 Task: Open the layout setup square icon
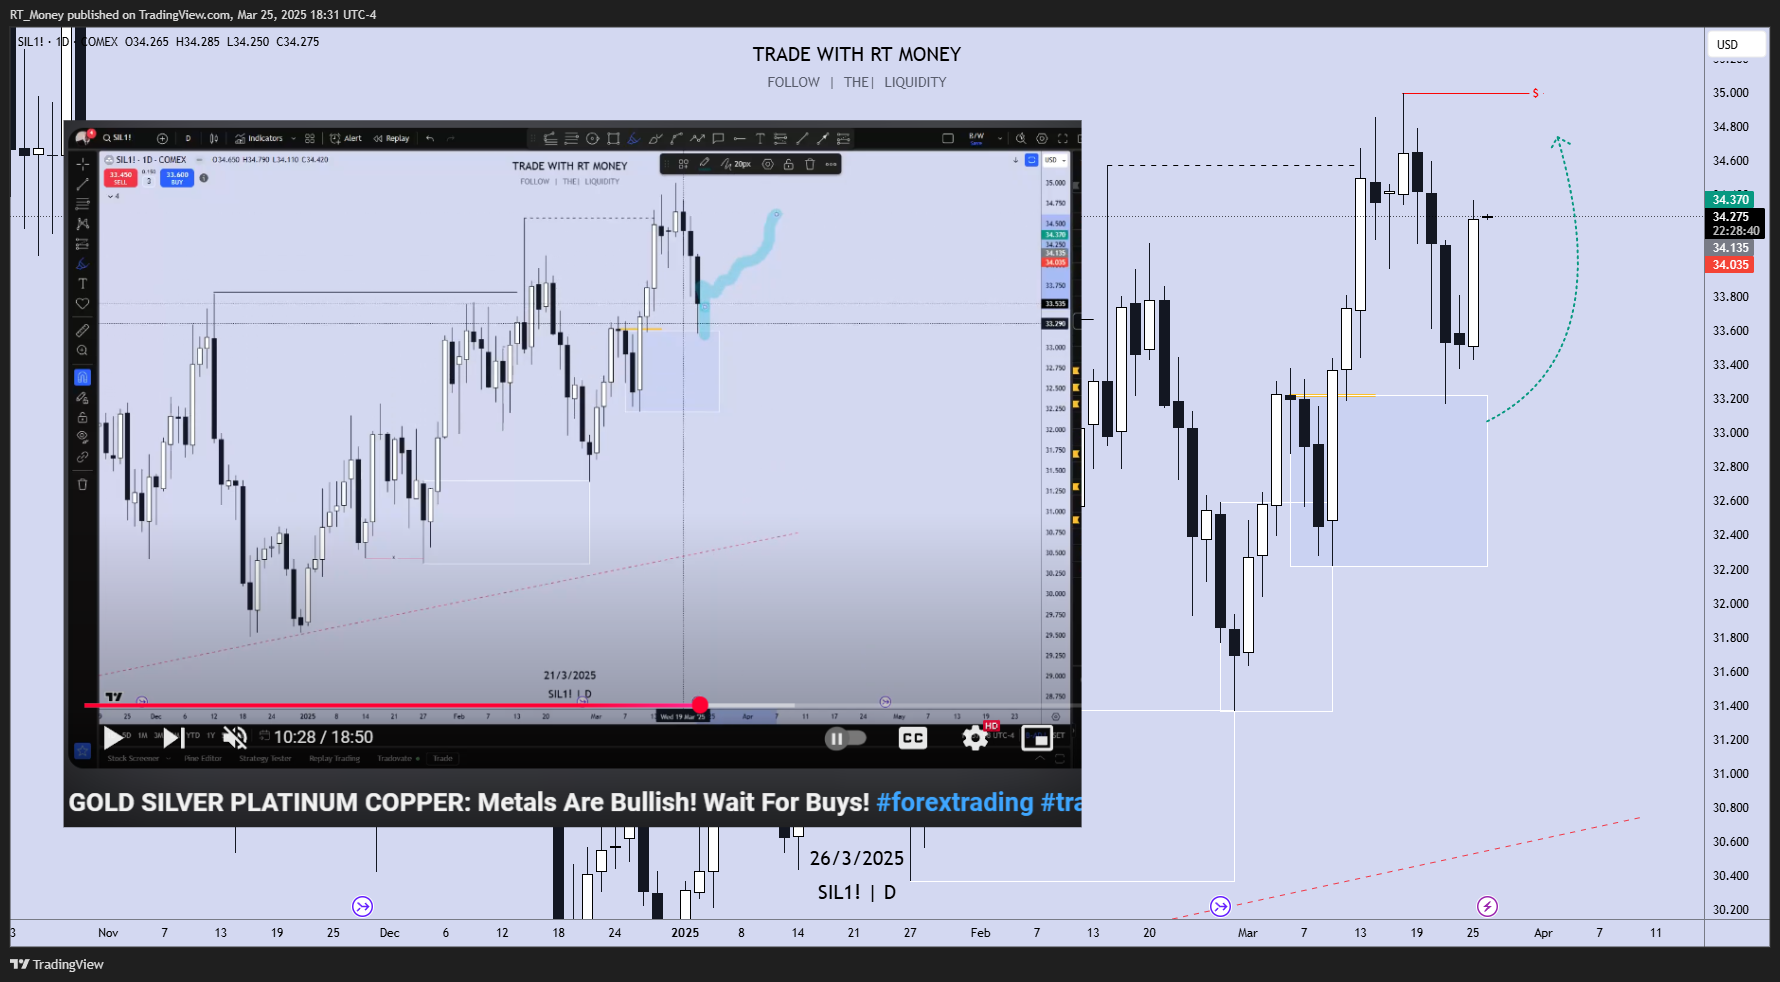tap(948, 138)
